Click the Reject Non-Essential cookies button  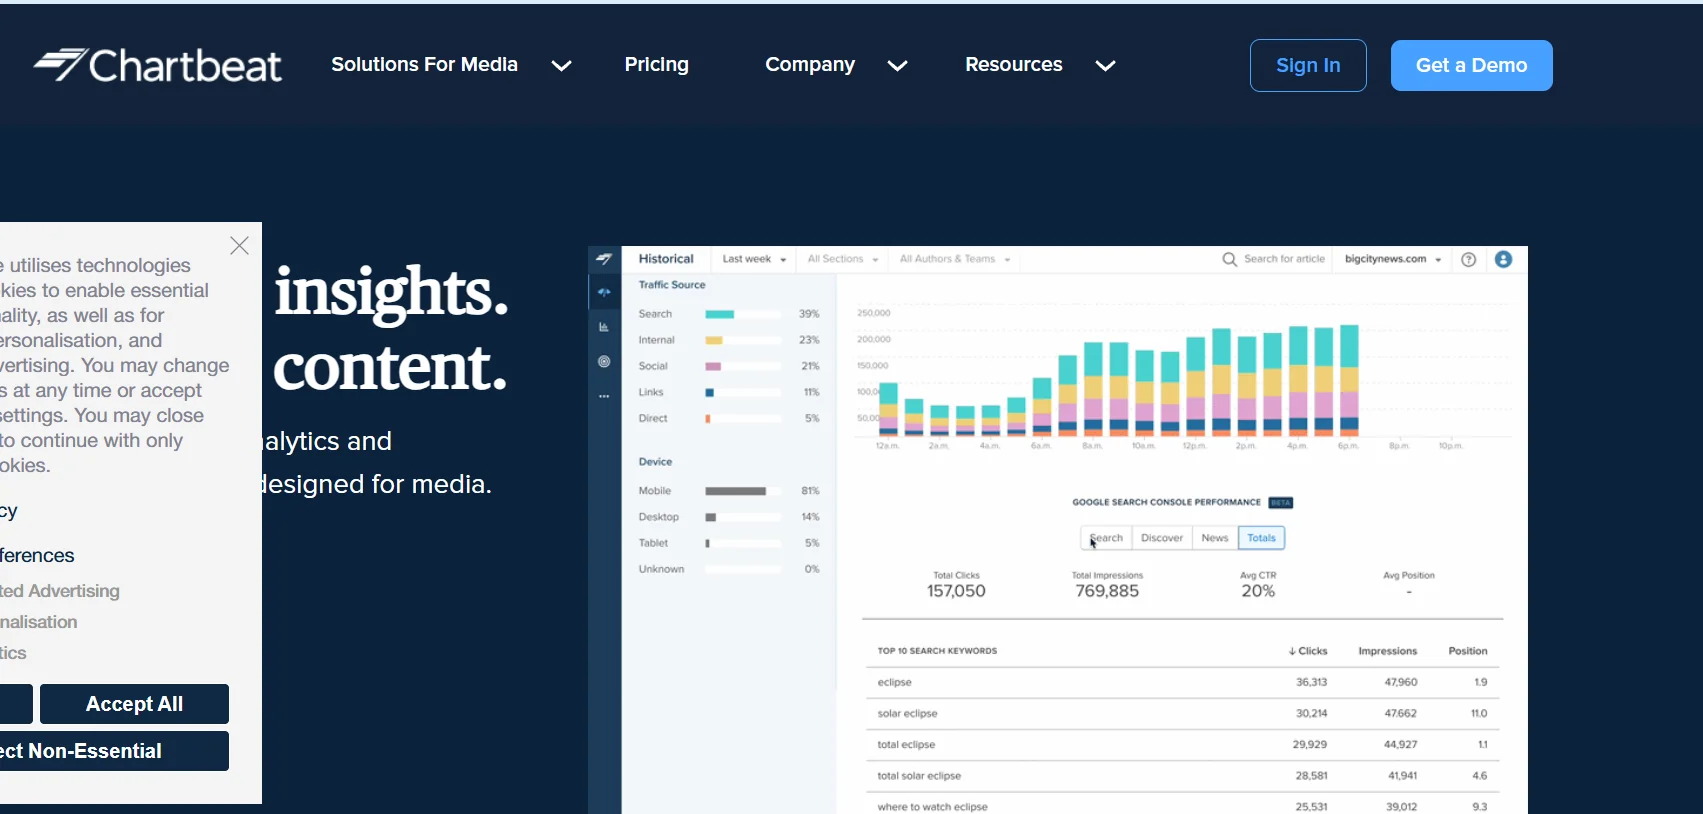114,751
